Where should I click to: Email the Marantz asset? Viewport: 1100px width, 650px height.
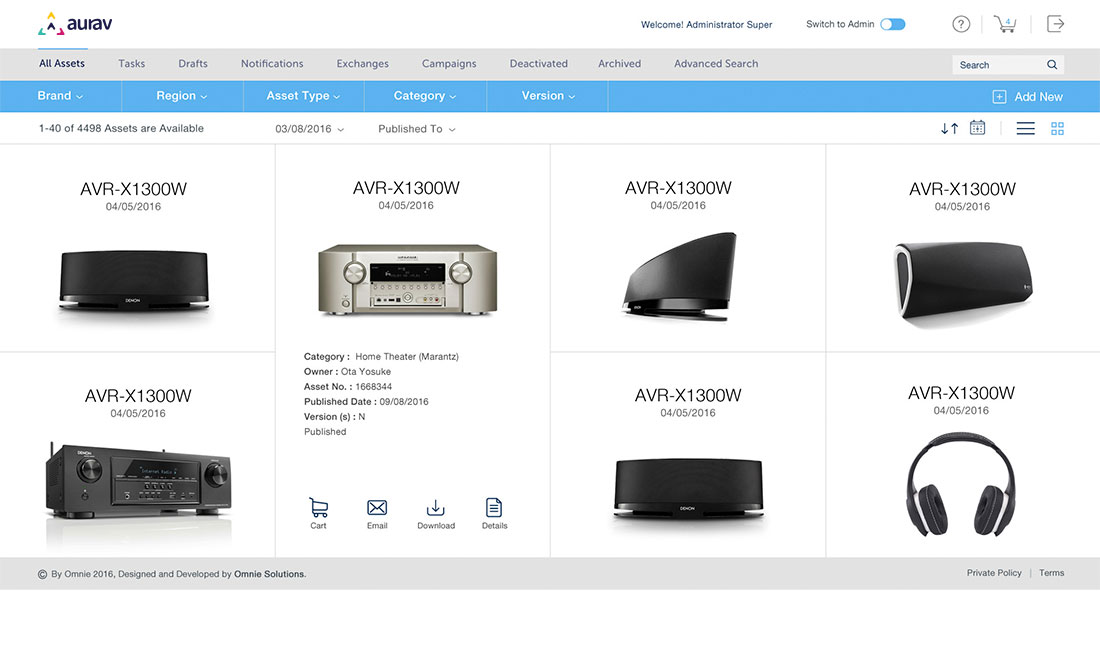pos(377,514)
